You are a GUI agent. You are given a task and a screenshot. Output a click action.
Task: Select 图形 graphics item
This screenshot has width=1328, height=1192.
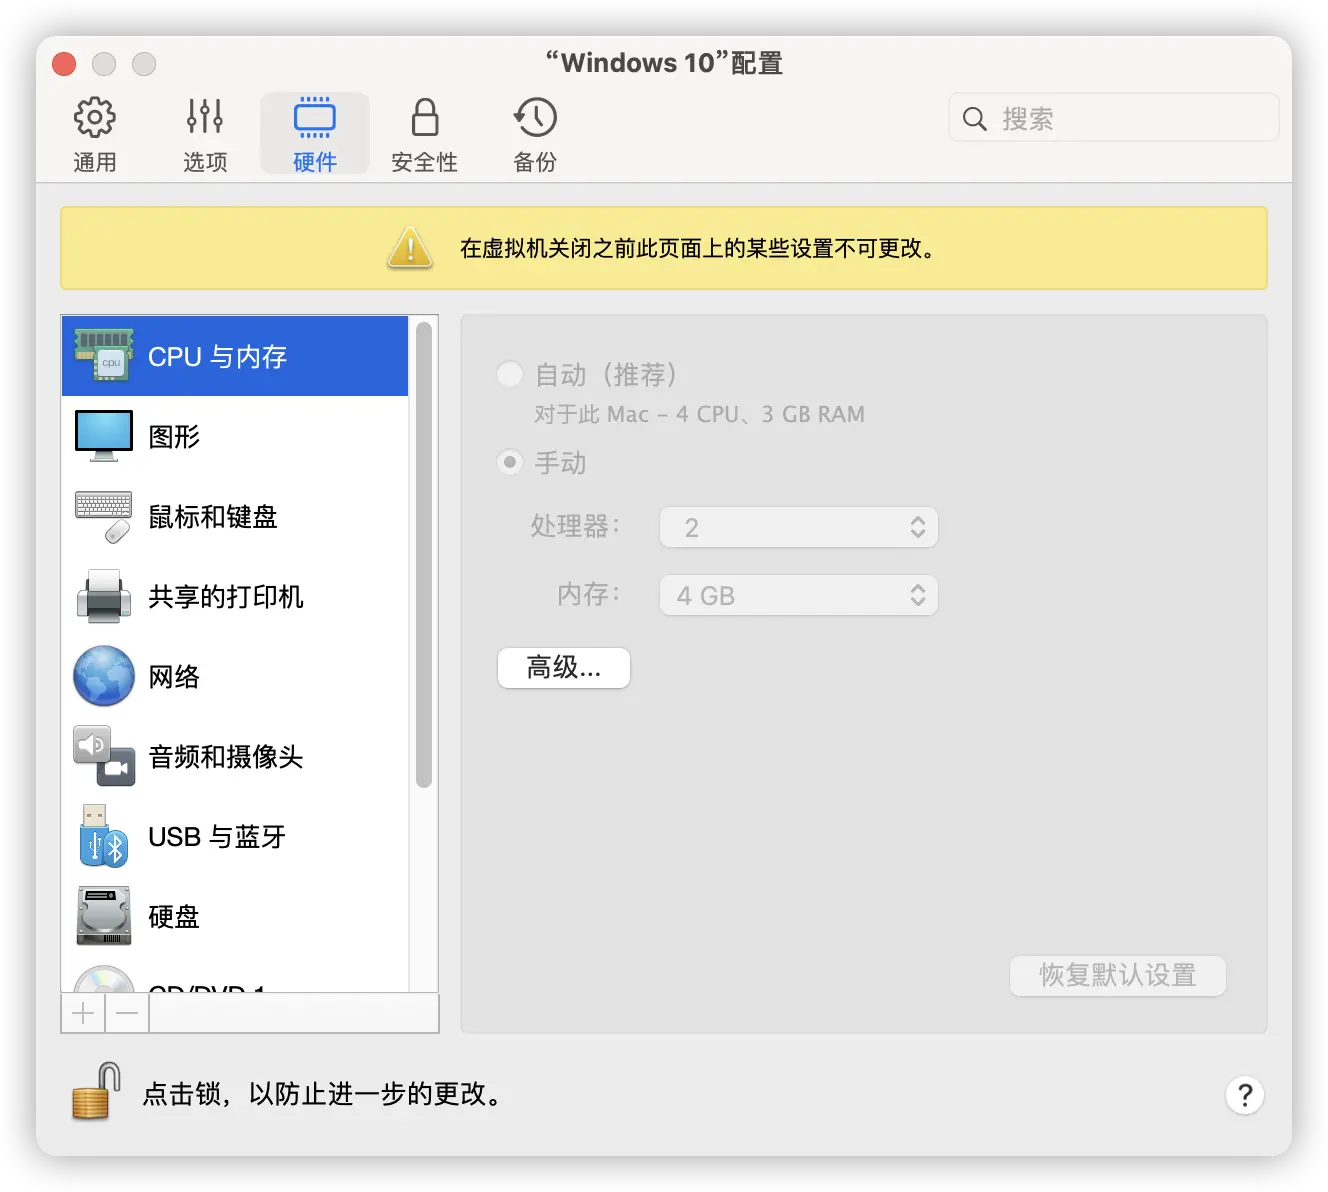235,436
